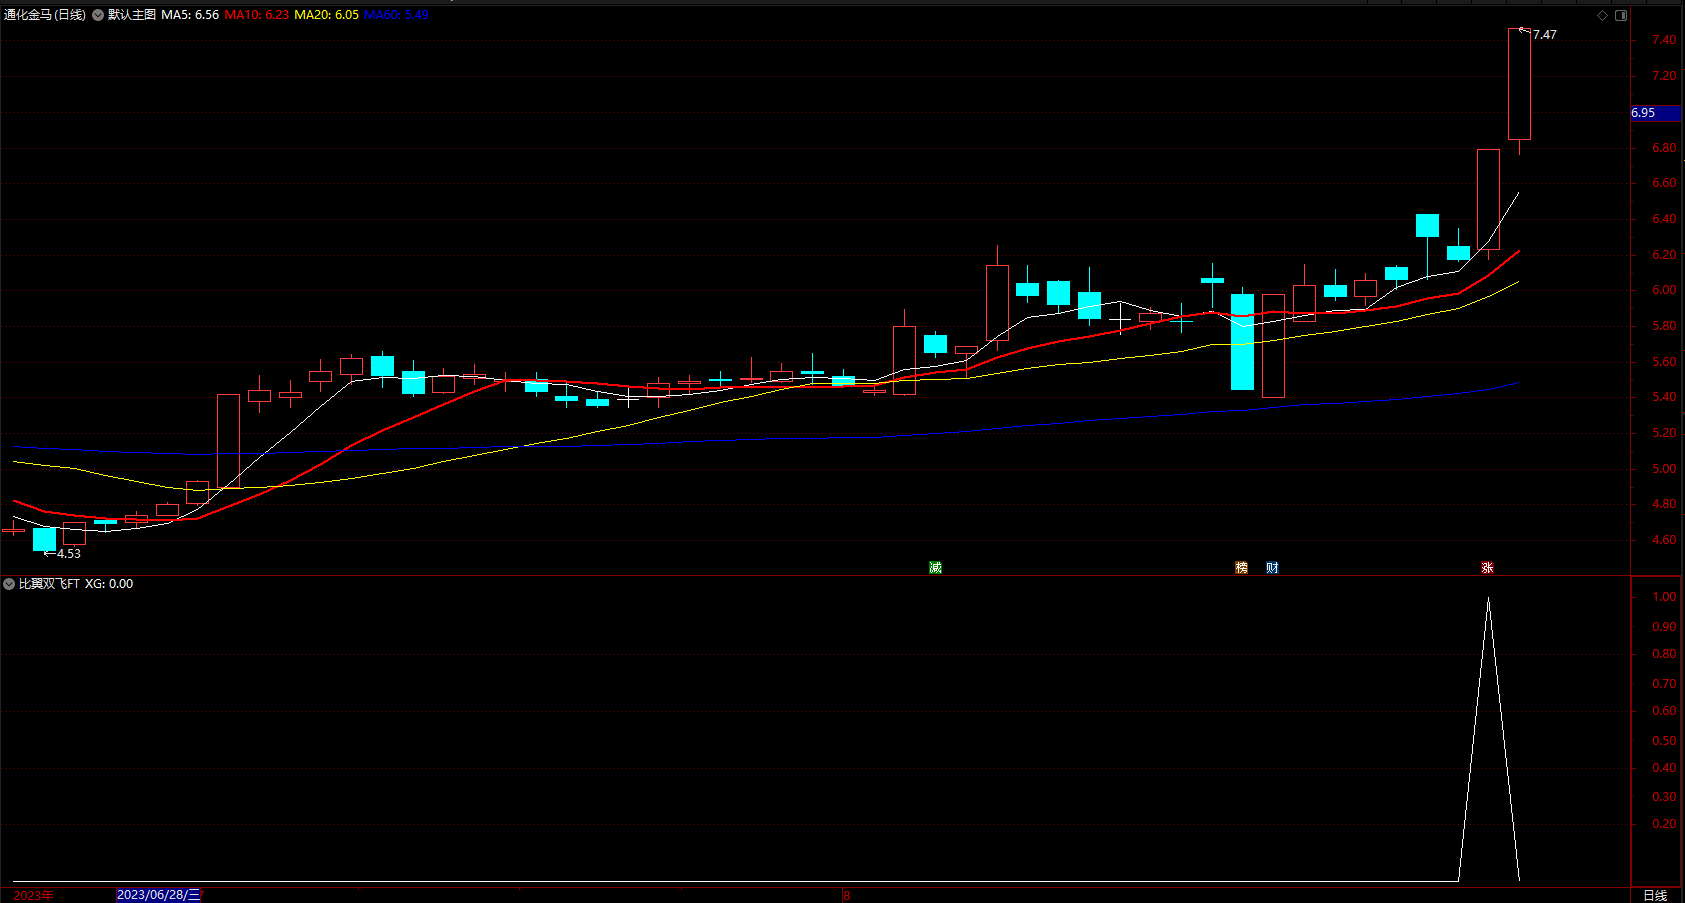The image size is (1685, 903).
Task: Click the blue 财 event marker
Action: pos(1272,568)
